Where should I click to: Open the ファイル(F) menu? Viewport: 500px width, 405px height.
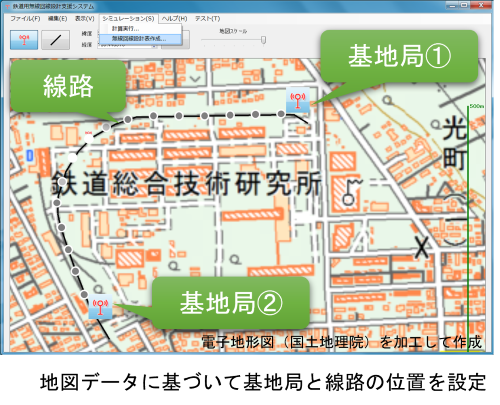click(x=25, y=19)
